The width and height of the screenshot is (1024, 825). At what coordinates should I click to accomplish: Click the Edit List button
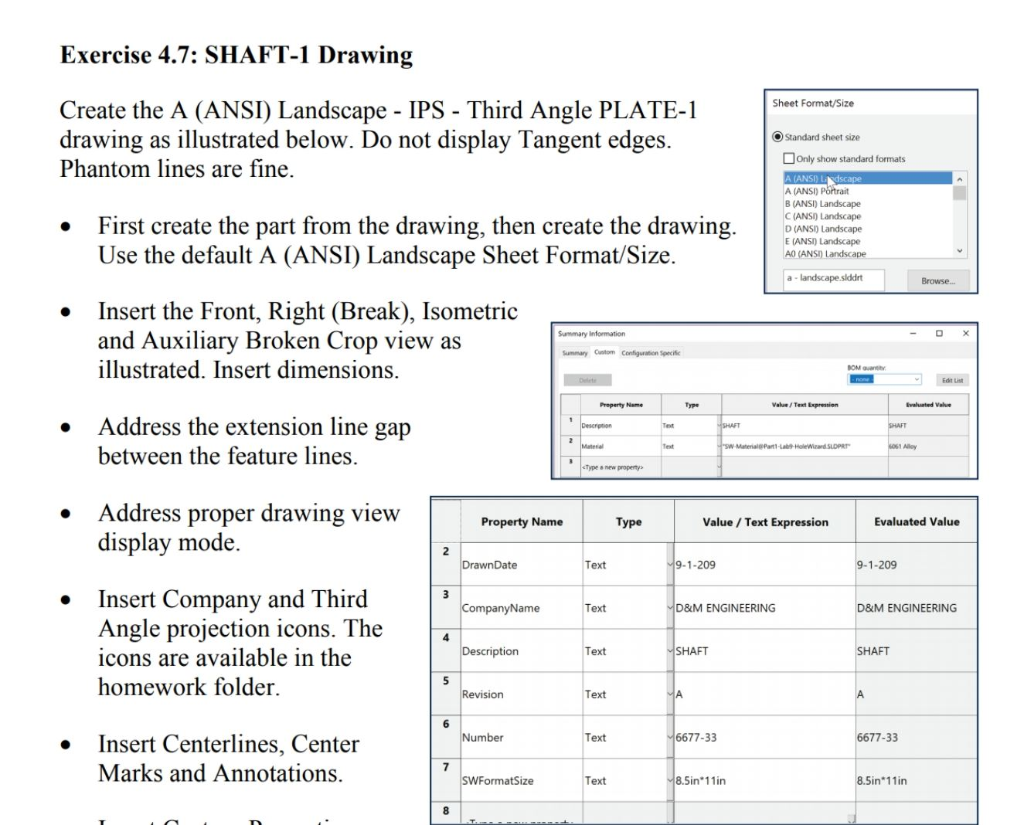click(x=952, y=380)
